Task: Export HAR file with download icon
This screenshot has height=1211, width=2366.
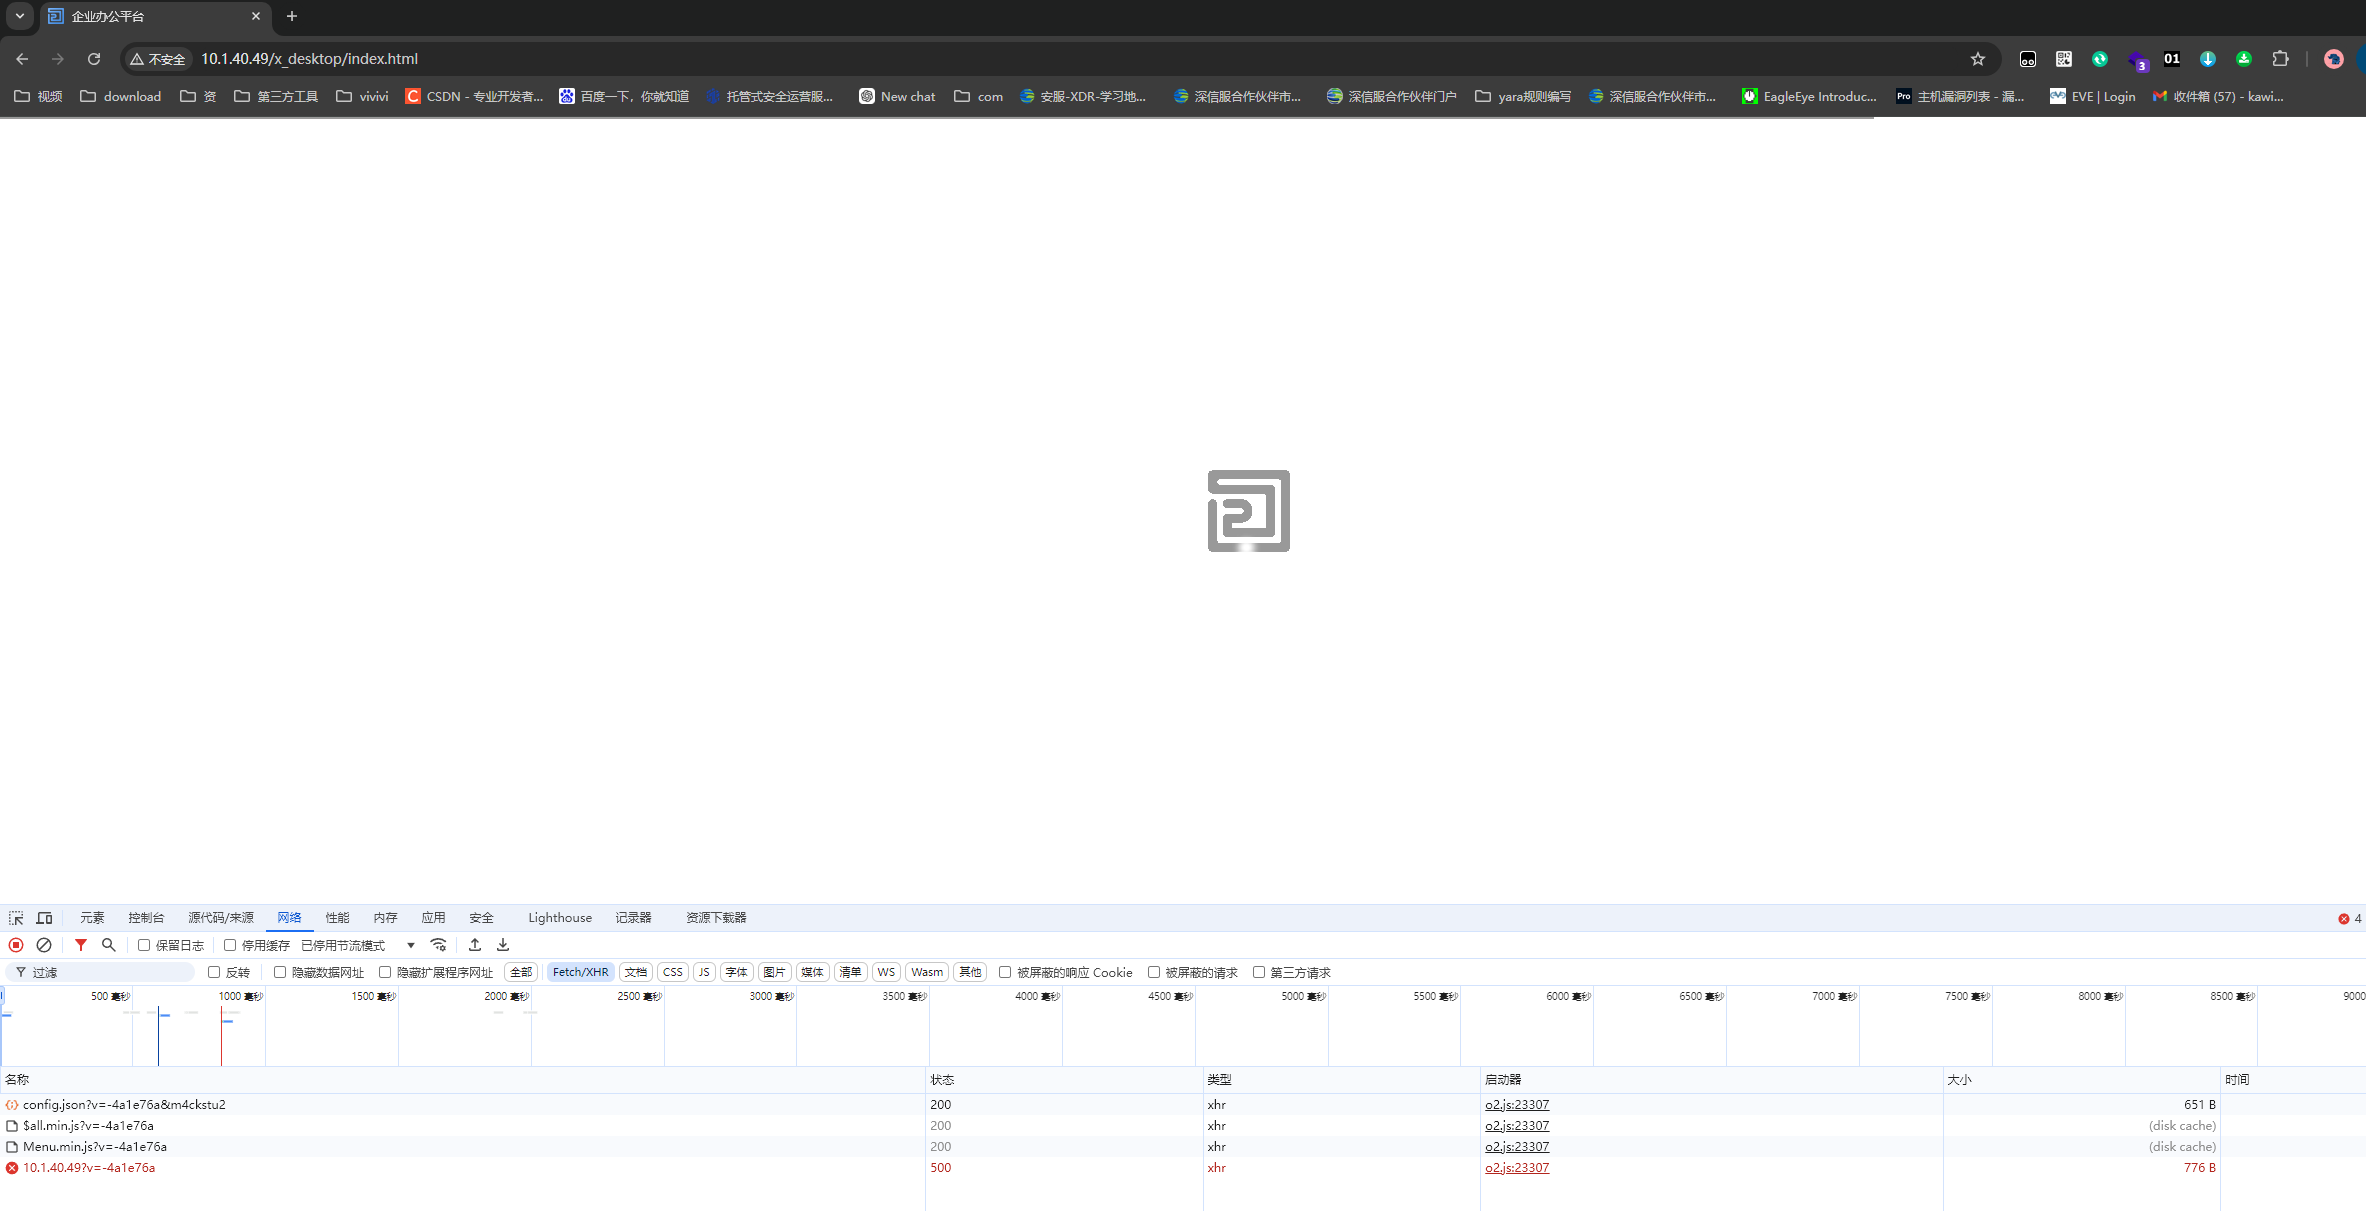Action: 503,945
